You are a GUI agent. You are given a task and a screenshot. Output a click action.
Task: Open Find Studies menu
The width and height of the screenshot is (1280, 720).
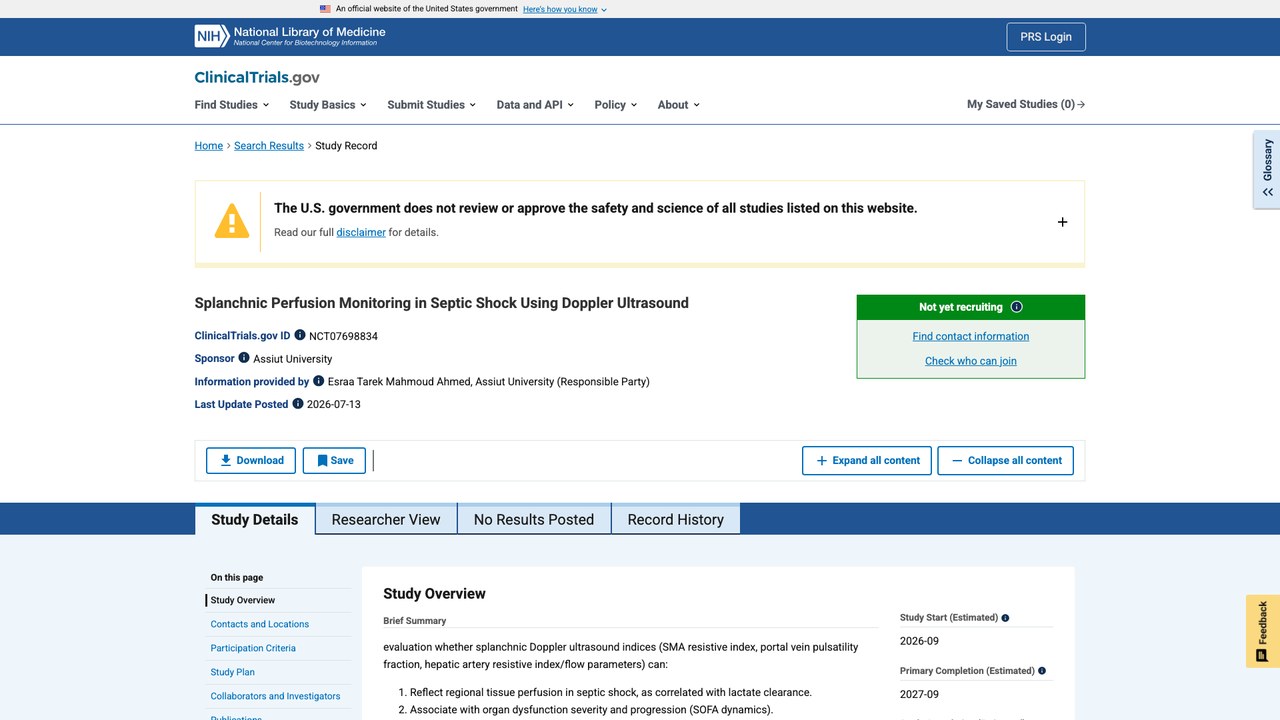tap(232, 104)
